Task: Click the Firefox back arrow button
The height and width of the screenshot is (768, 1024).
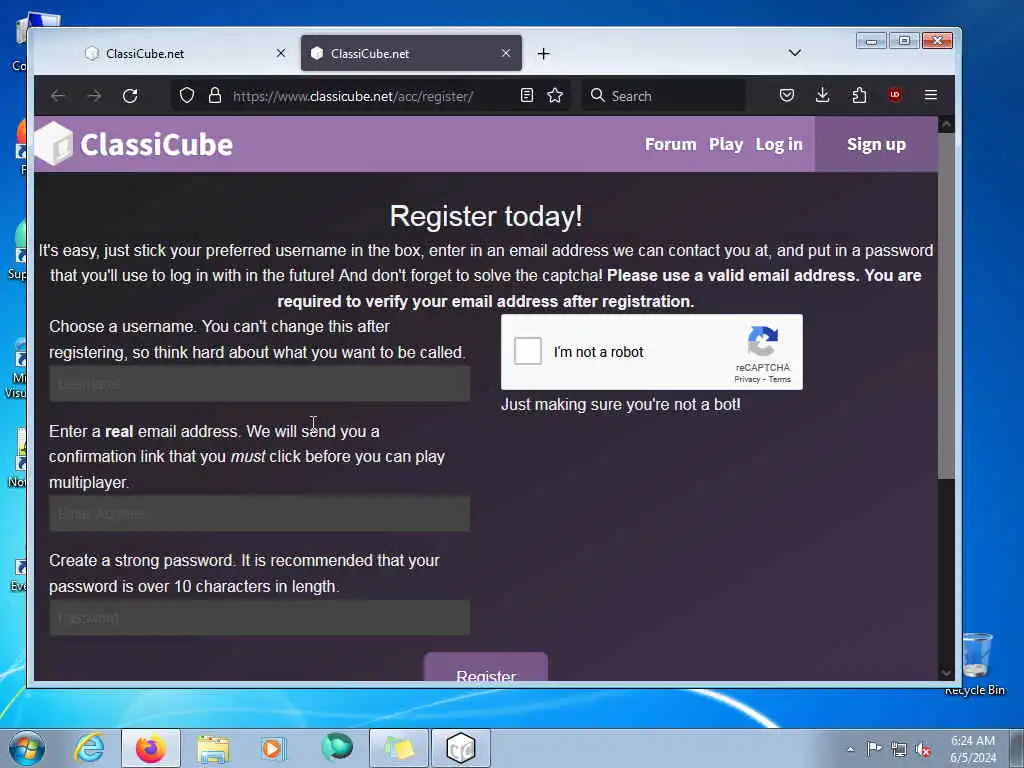Action: pyautogui.click(x=58, y=96)
